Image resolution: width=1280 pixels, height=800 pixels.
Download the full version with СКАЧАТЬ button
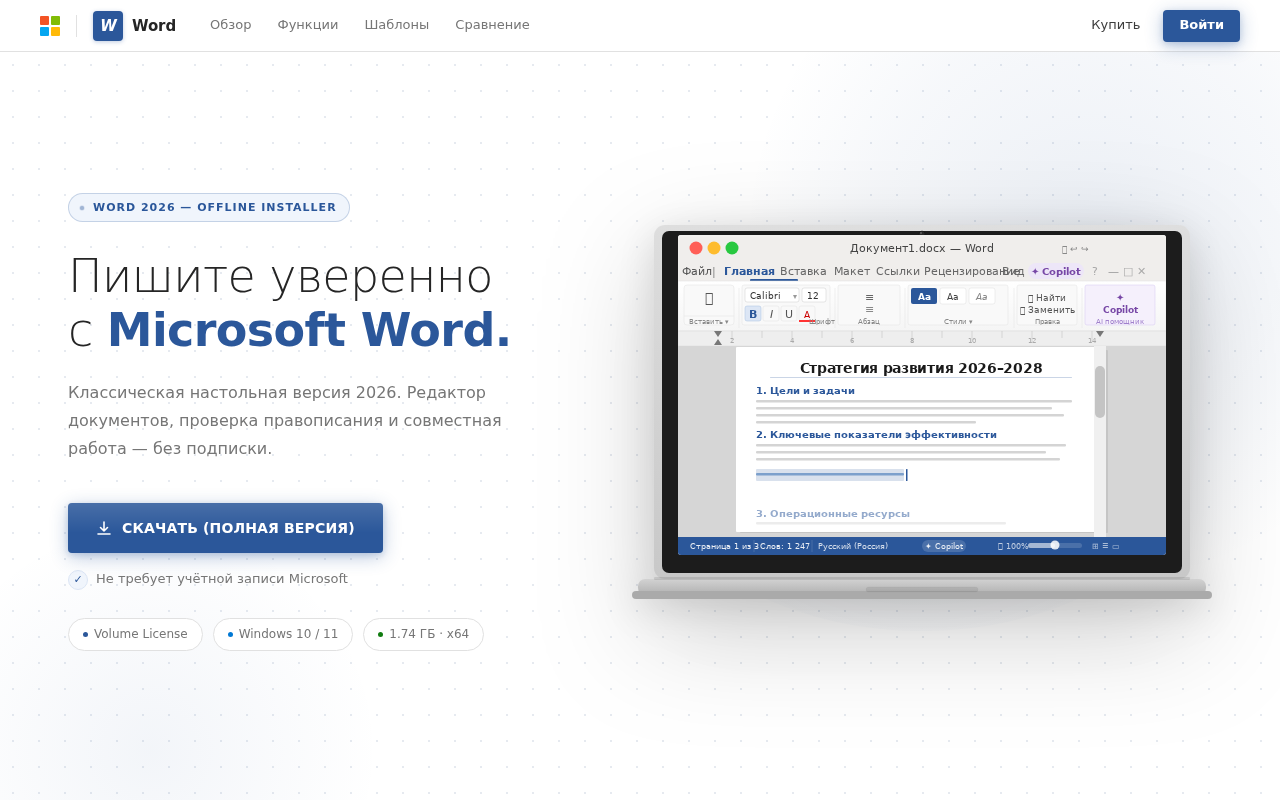(x=225, y=528)
